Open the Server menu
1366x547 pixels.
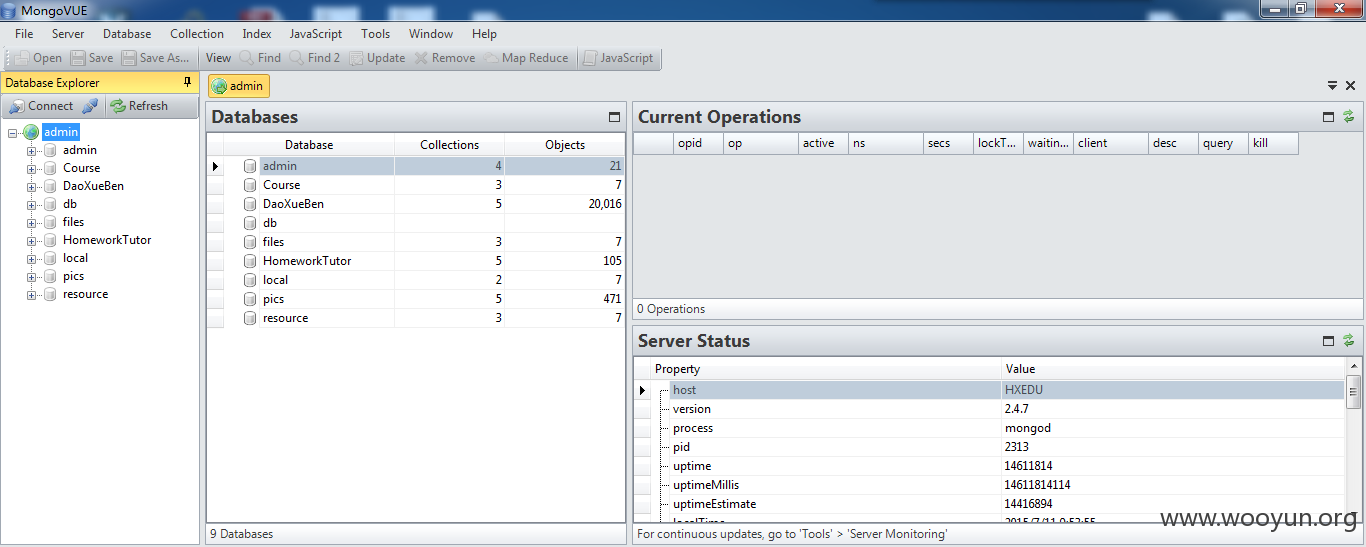pyautogui.click(x=68, y=34)
